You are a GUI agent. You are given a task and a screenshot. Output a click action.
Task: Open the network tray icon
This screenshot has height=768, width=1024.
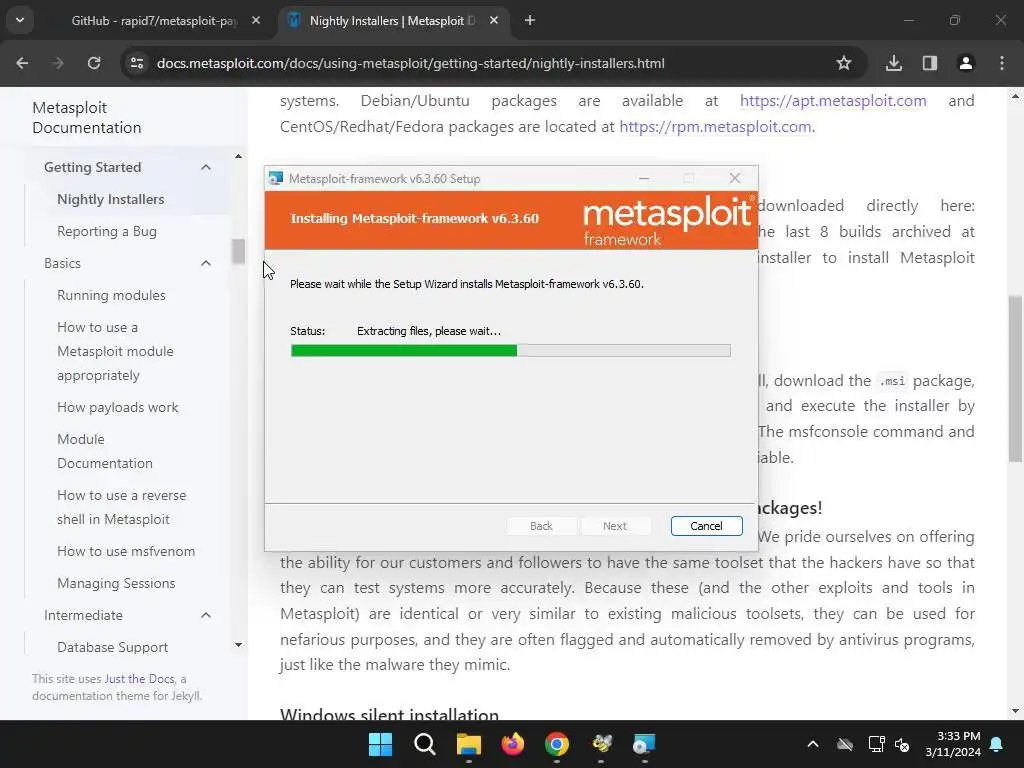tap(876, 744)
